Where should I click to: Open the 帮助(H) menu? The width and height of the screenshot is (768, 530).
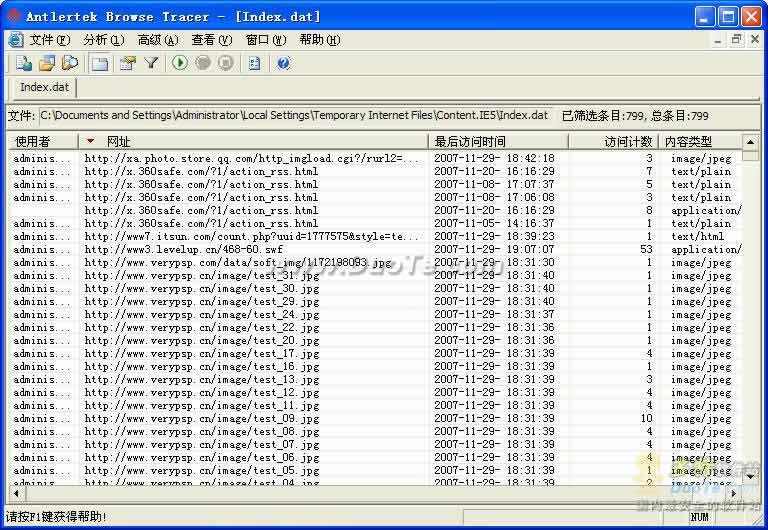[319, 40]
